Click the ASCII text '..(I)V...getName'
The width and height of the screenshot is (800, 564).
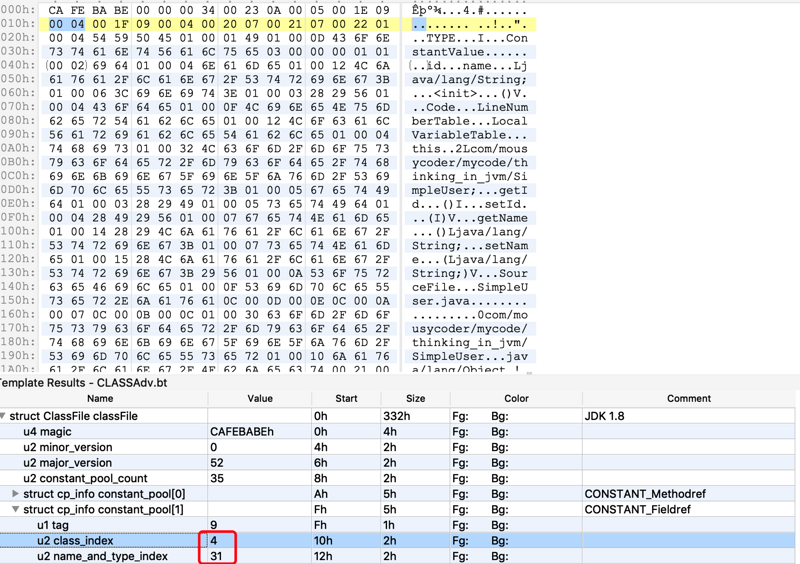point(470,218)
